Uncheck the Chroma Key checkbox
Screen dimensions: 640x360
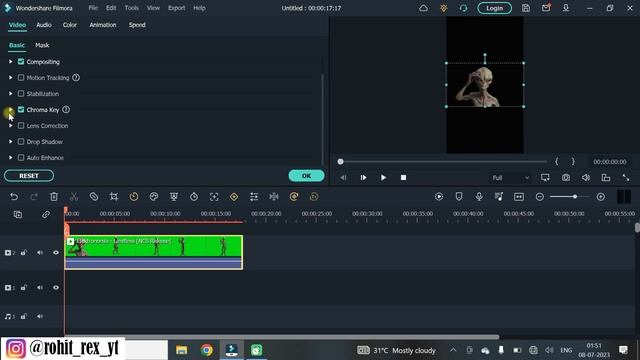click(x=21, y=109)
